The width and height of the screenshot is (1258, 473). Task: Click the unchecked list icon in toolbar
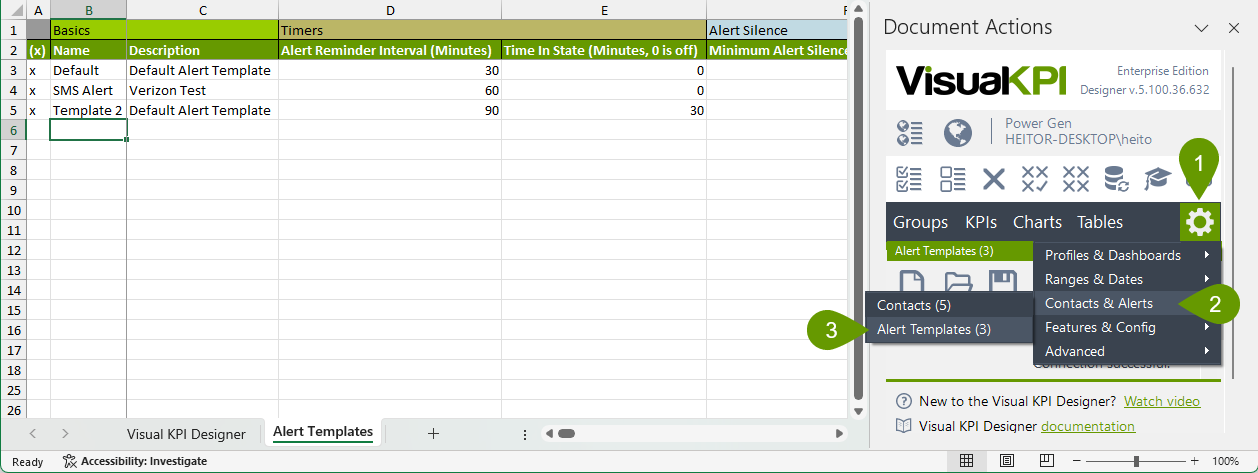pos(952,179)
